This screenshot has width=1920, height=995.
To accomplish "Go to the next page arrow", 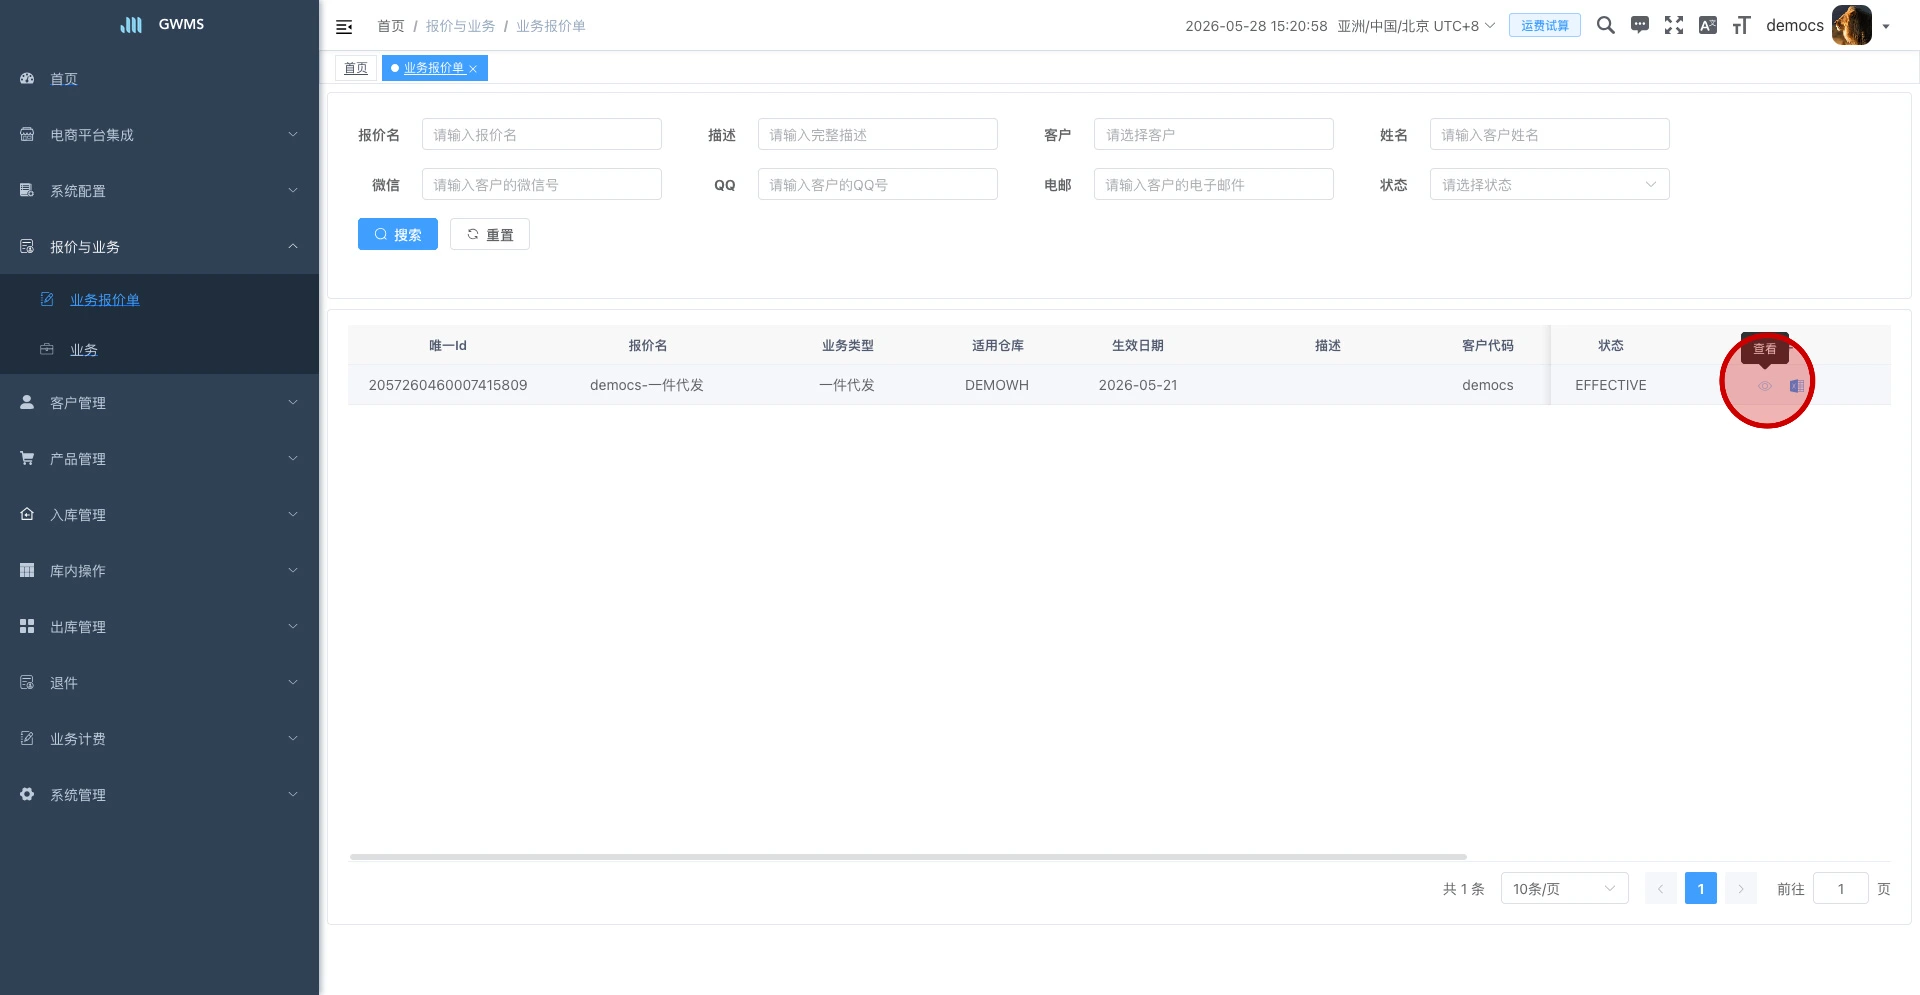I will pos(1741,888).
